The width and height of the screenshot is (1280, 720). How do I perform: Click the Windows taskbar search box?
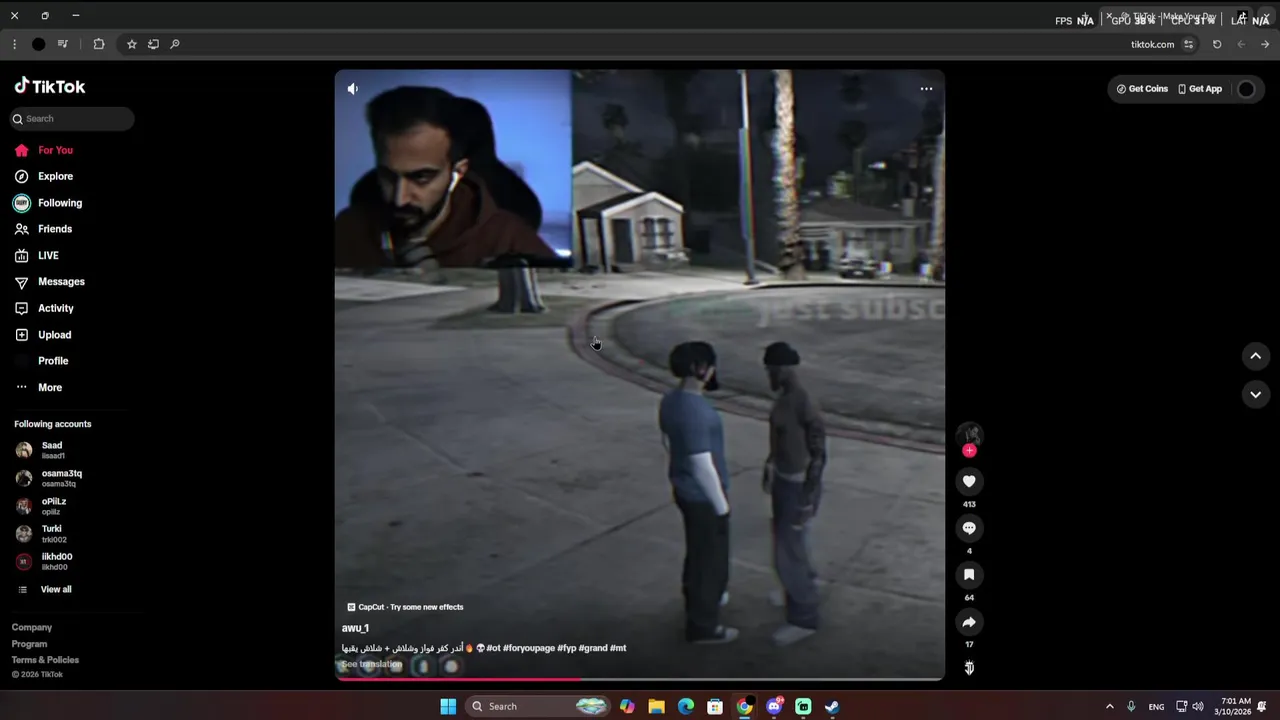pos(538,707)
